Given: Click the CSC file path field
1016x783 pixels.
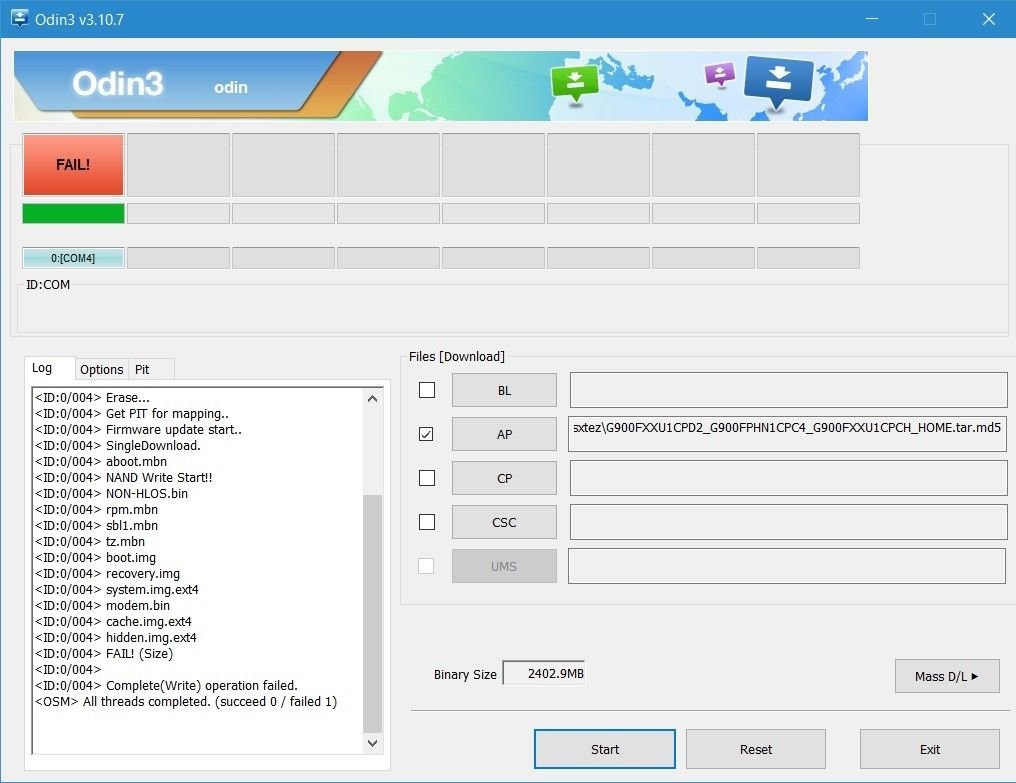Looking at the screenshot, I should (789, 522).
